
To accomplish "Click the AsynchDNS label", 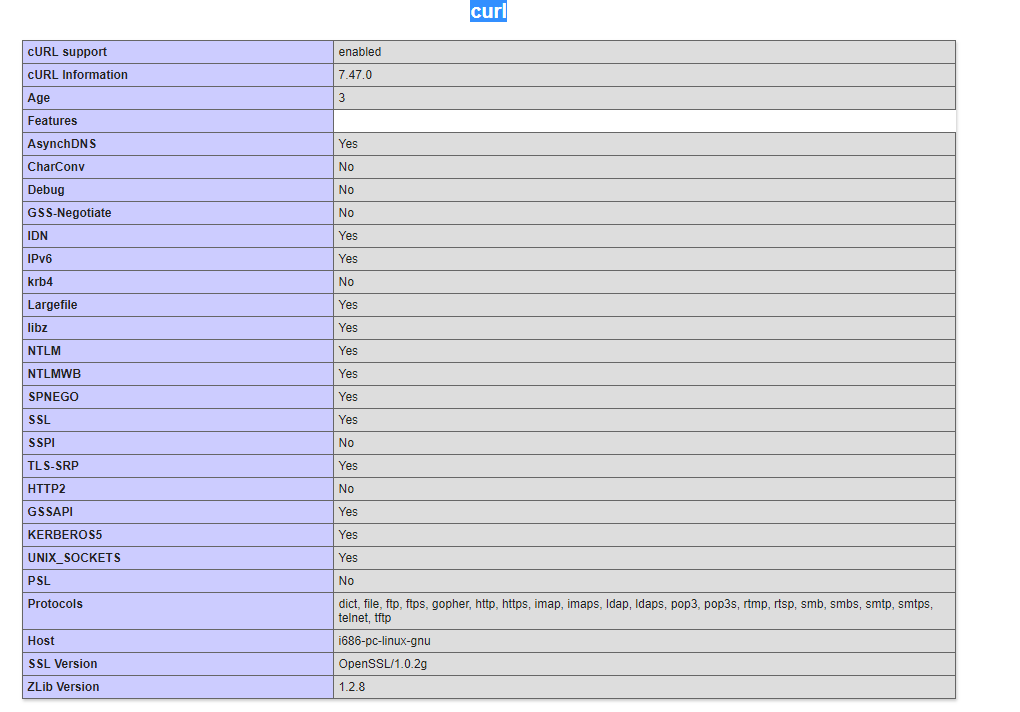I will 62,144.
